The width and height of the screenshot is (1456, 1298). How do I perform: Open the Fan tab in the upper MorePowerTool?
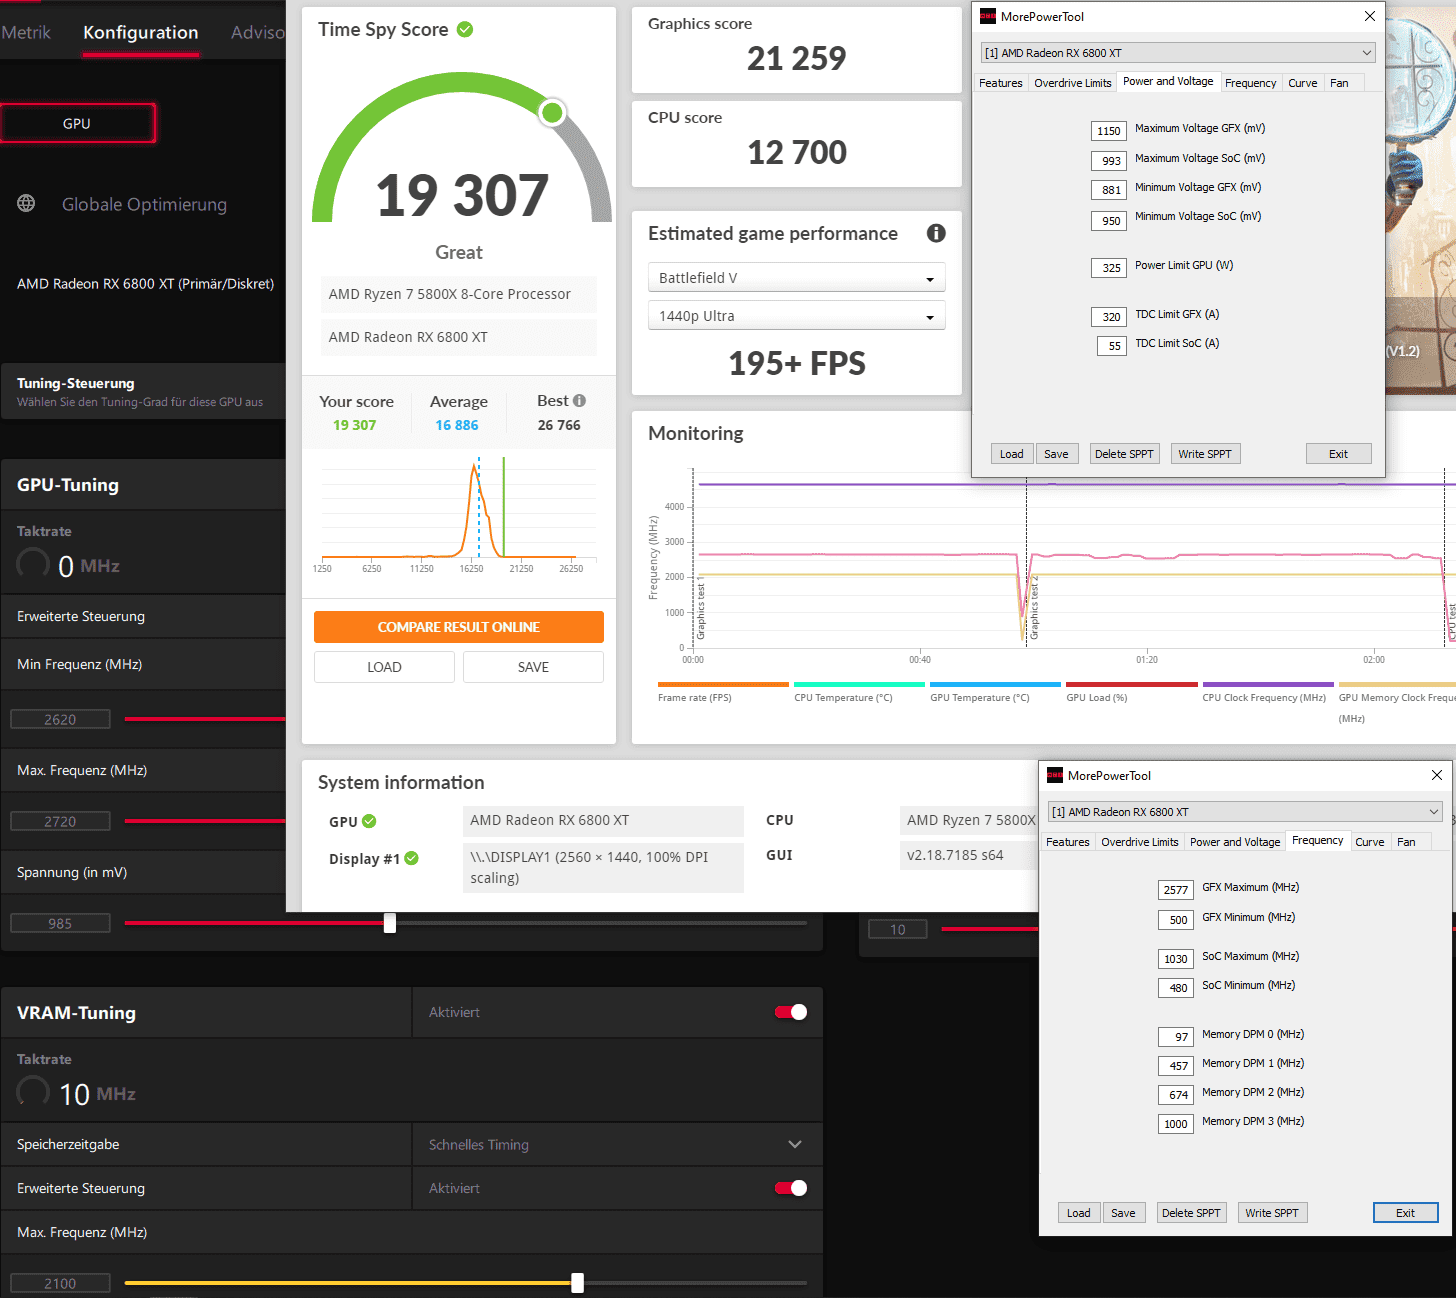1339,83
